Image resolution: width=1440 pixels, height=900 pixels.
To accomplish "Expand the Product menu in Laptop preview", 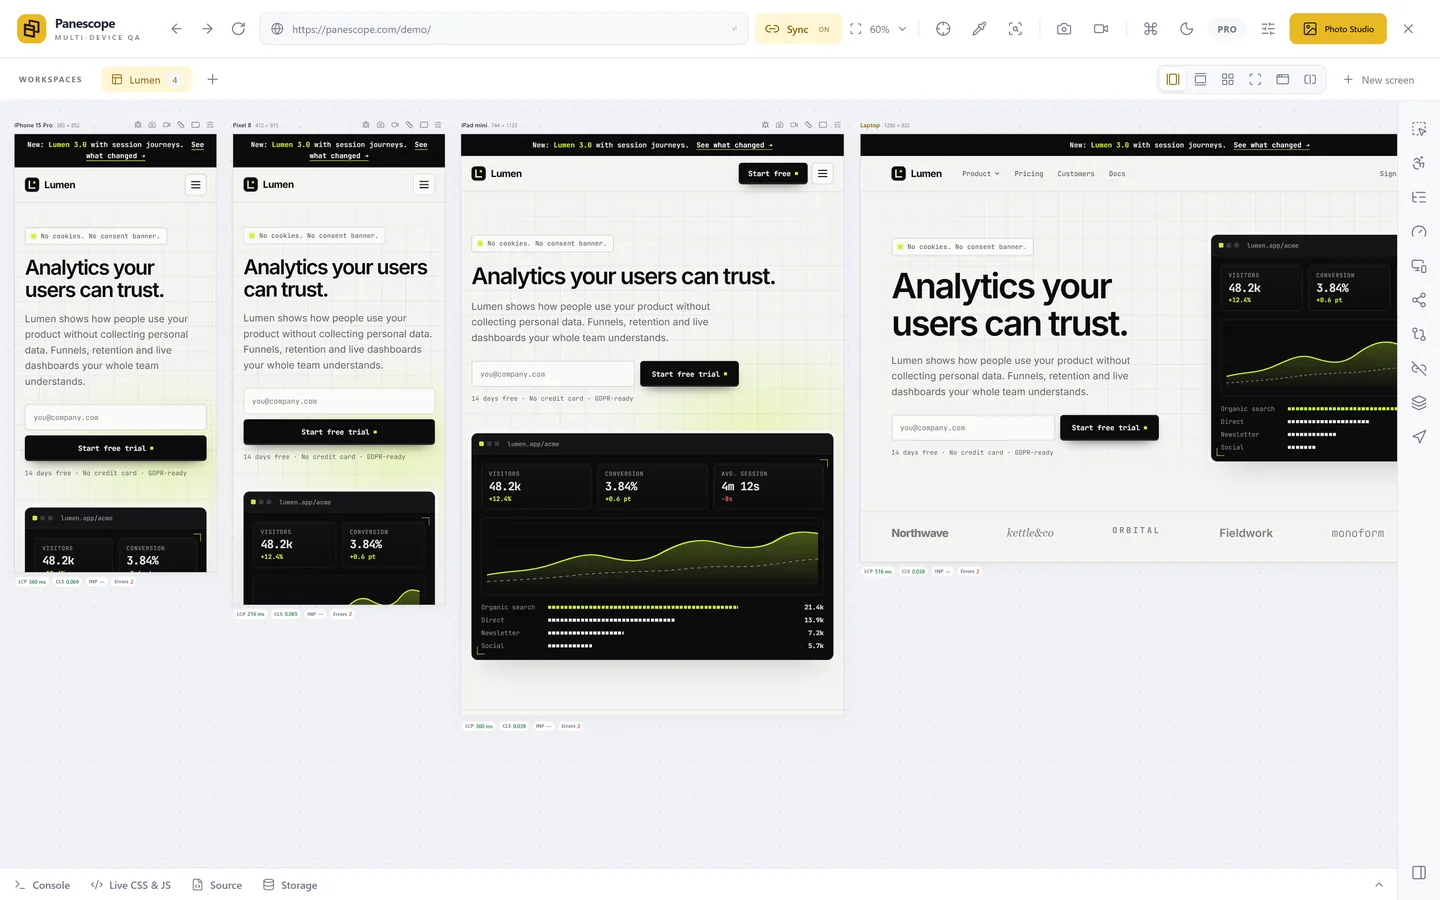I will tap(980, 174).
